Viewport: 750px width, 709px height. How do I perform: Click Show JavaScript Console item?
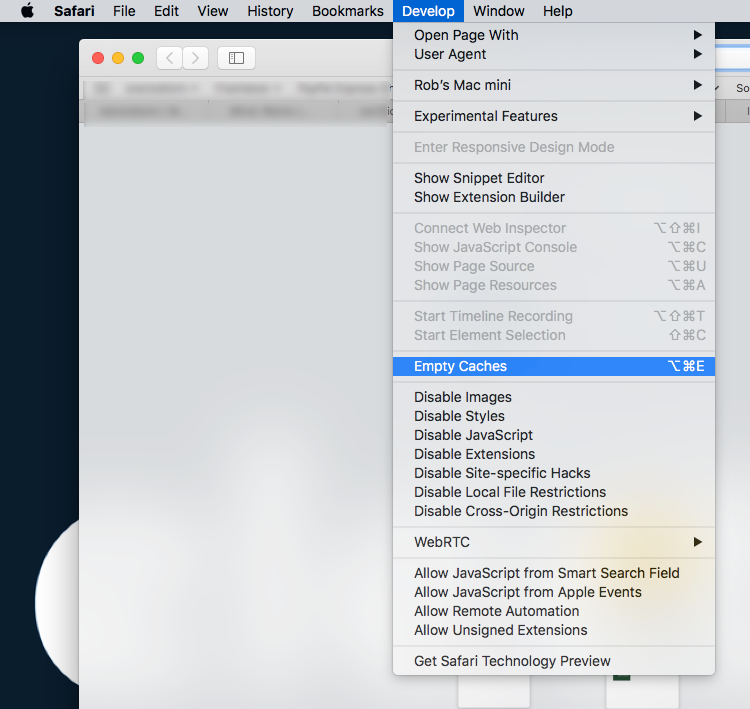[554, 247]
